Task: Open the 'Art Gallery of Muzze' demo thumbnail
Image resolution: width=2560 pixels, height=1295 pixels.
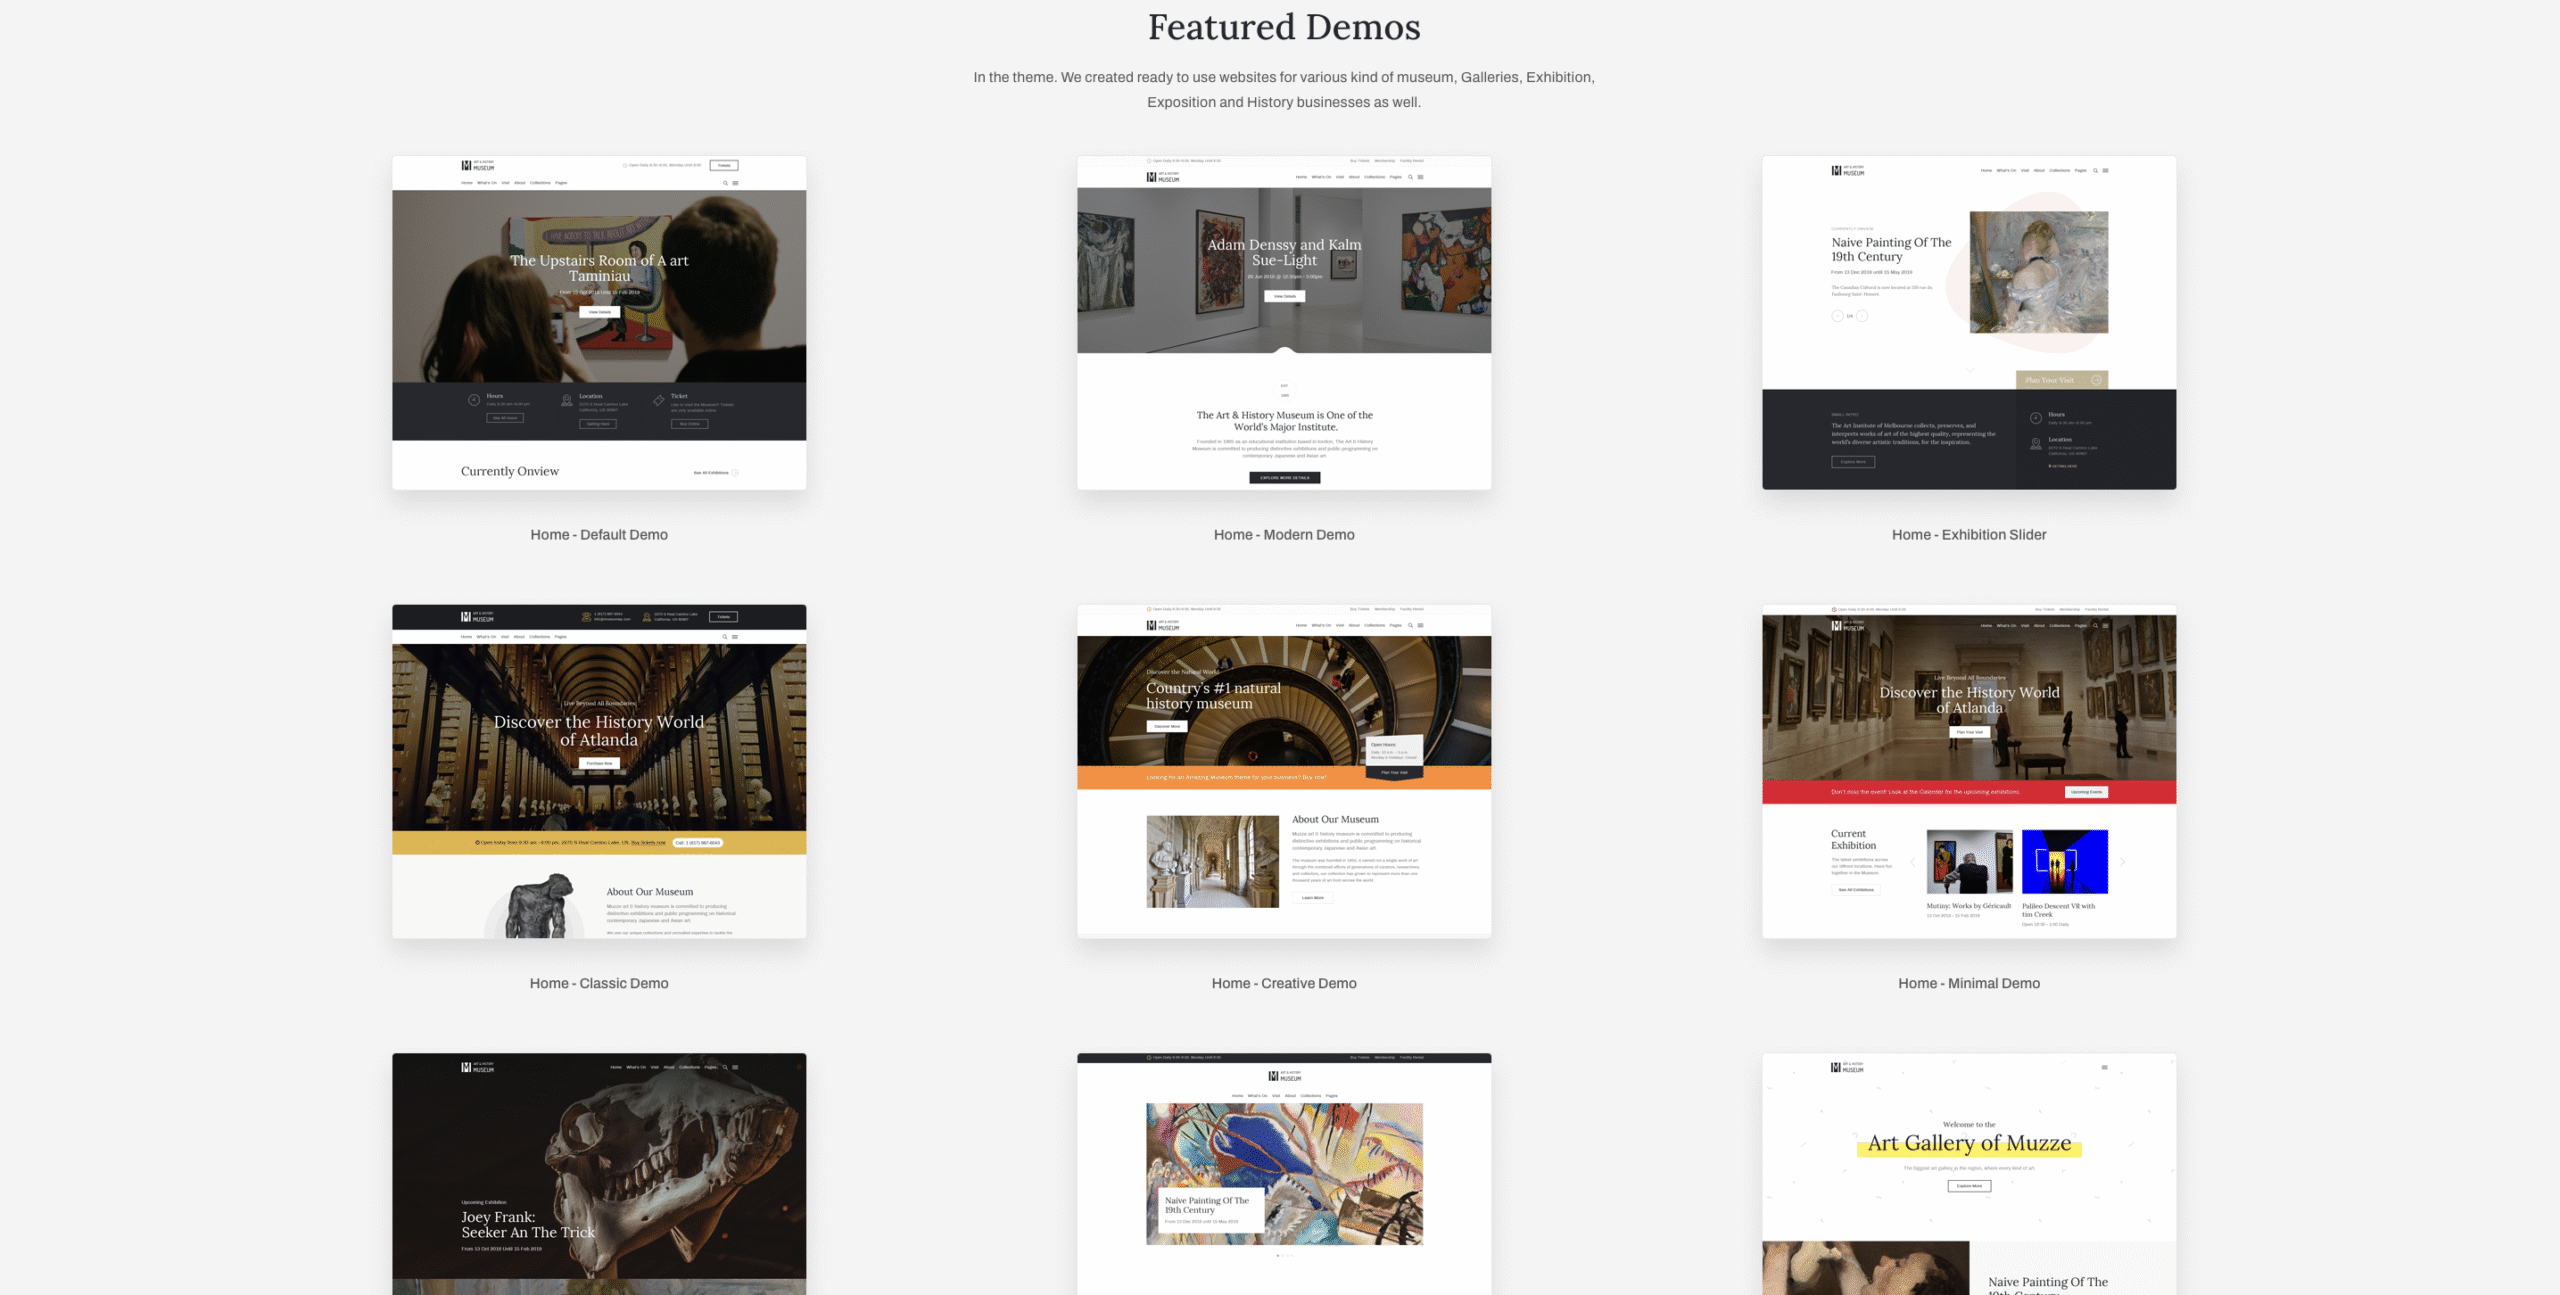Action: 1969,1174
